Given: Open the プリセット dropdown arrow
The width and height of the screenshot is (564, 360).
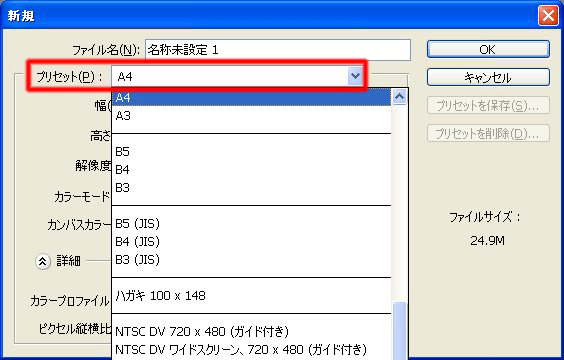Looking at the screenshot, I should (355, 76).
